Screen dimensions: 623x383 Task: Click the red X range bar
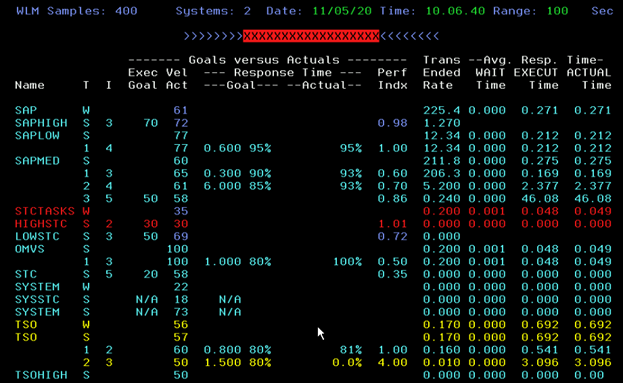tap(311, 36)
